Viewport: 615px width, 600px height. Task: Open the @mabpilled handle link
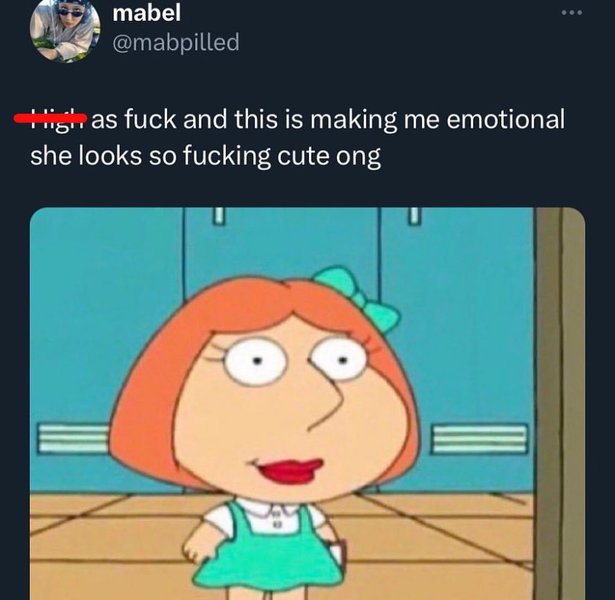[x=176, y=43]
